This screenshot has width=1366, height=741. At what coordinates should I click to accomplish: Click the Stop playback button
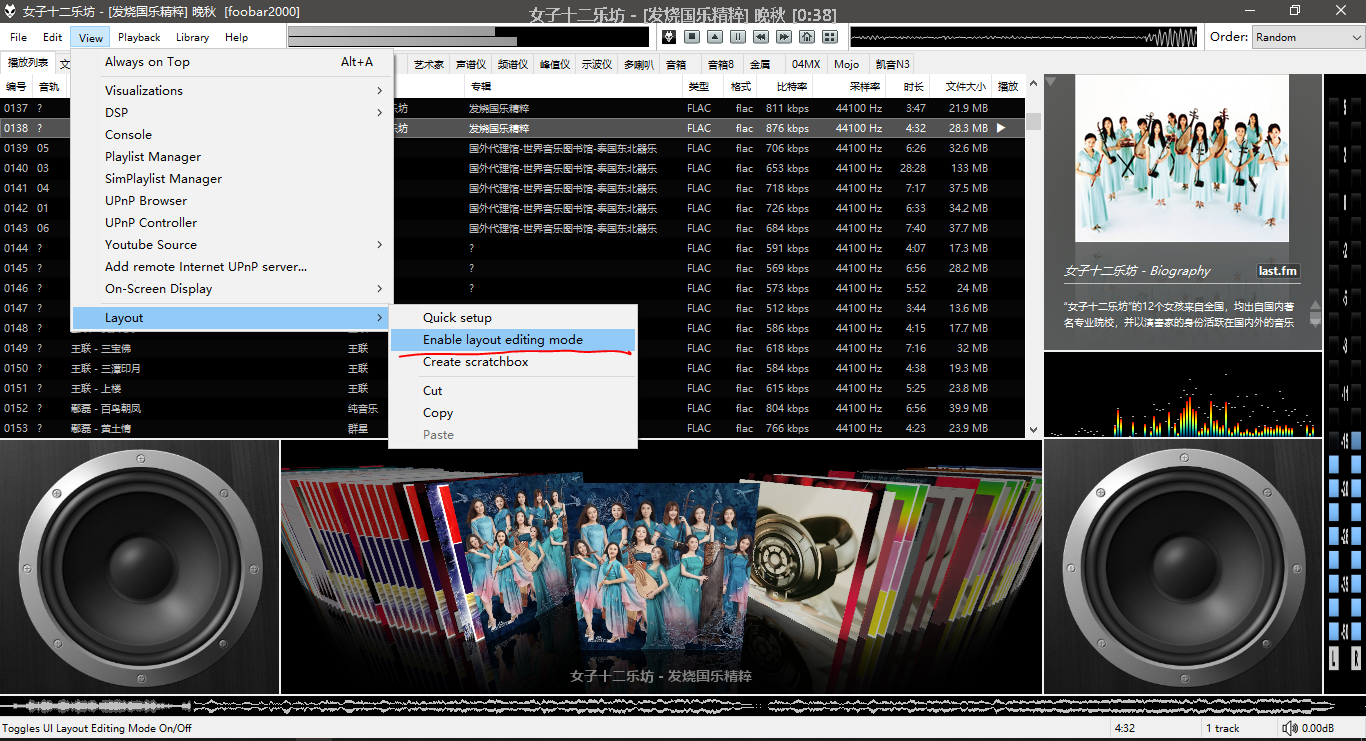pos(692,37)
